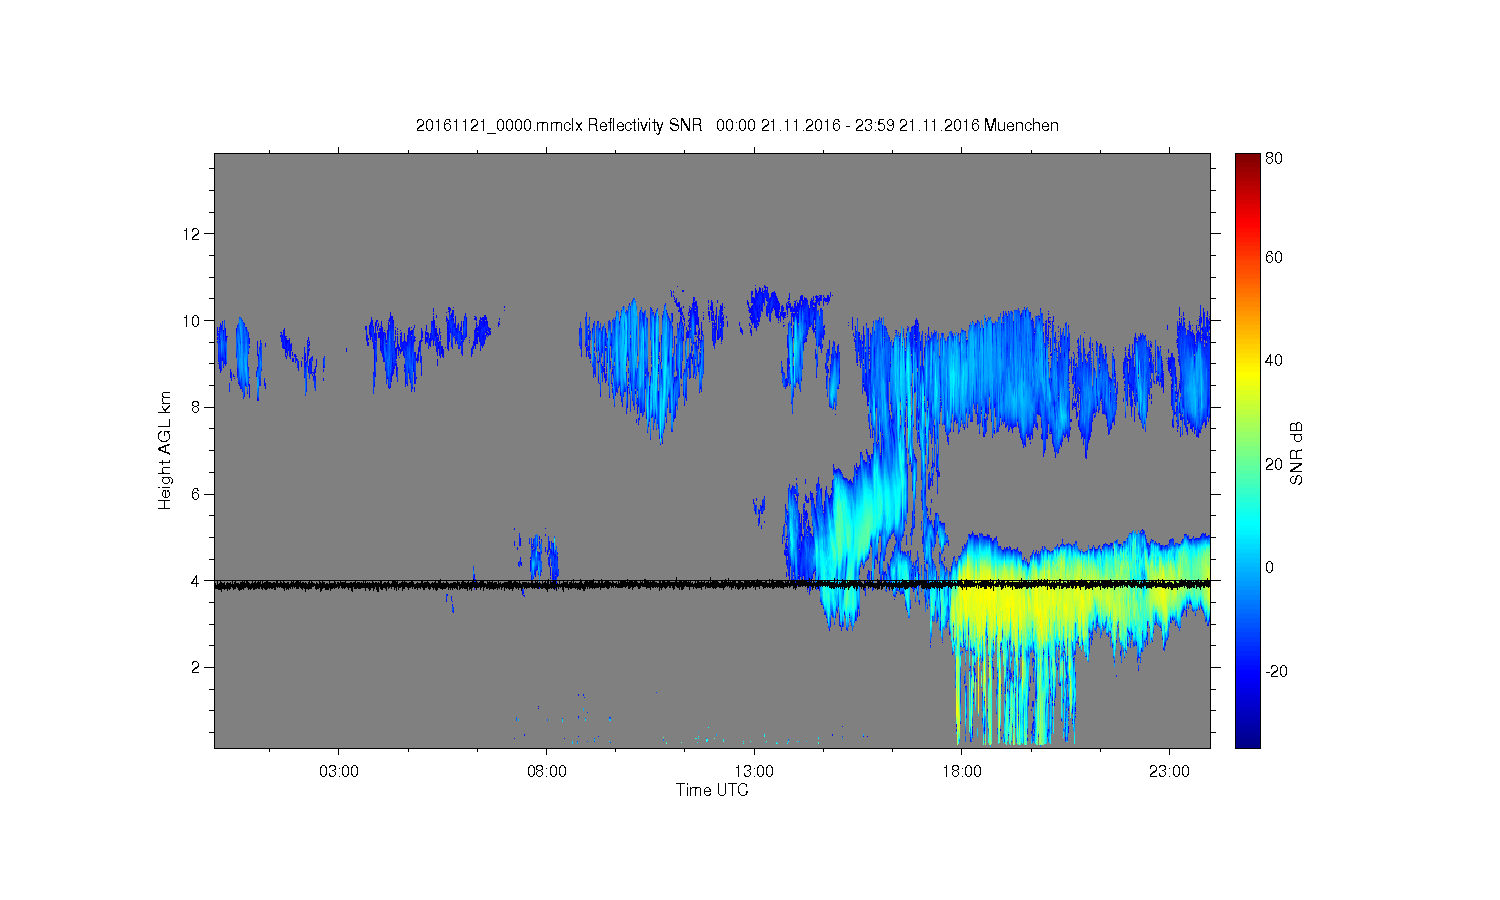
Task: Select the 23:00 time axis tick label
Action: tap(1169, 772)
